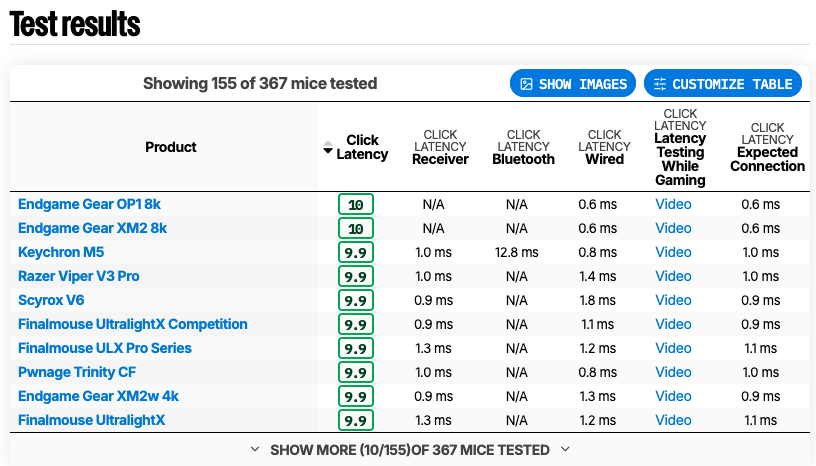Image resolution: width=816 pixels, height=466 pixels.
Task: Play Video for Finalmouse ULX Pro Series
Action: (x=673, y=348)
